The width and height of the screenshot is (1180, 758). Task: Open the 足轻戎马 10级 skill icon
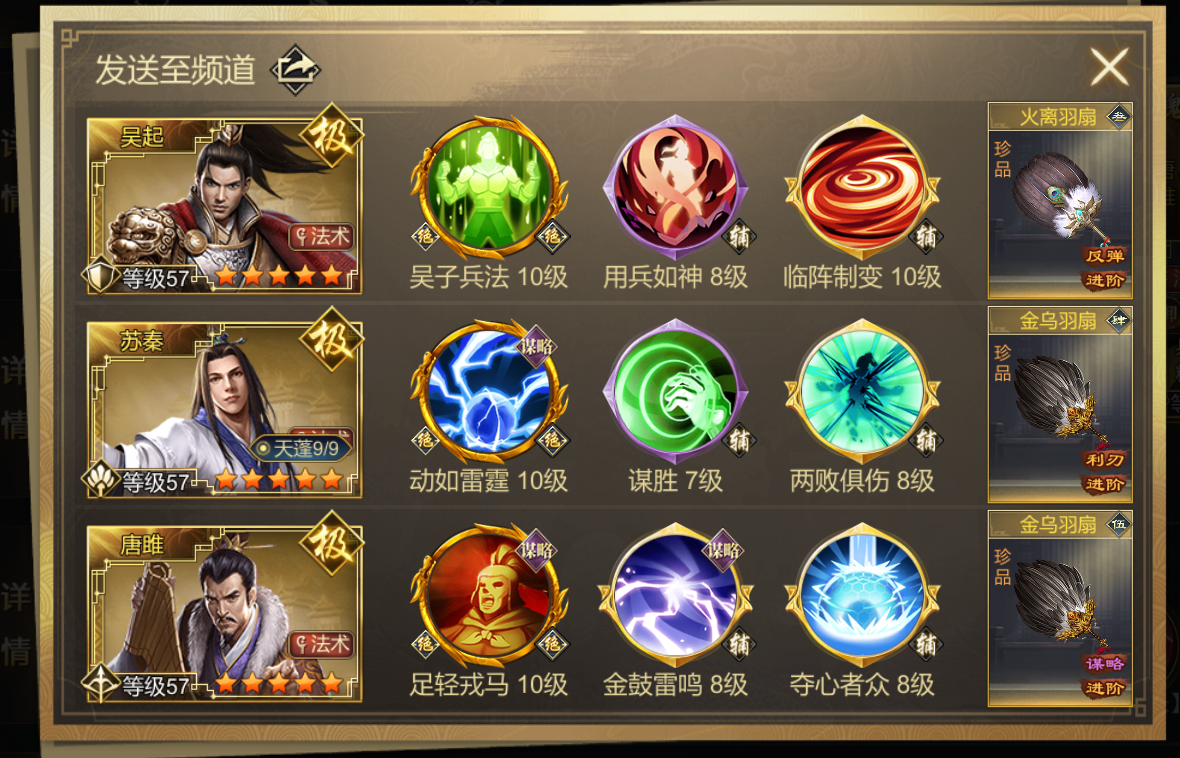[488, 595]
